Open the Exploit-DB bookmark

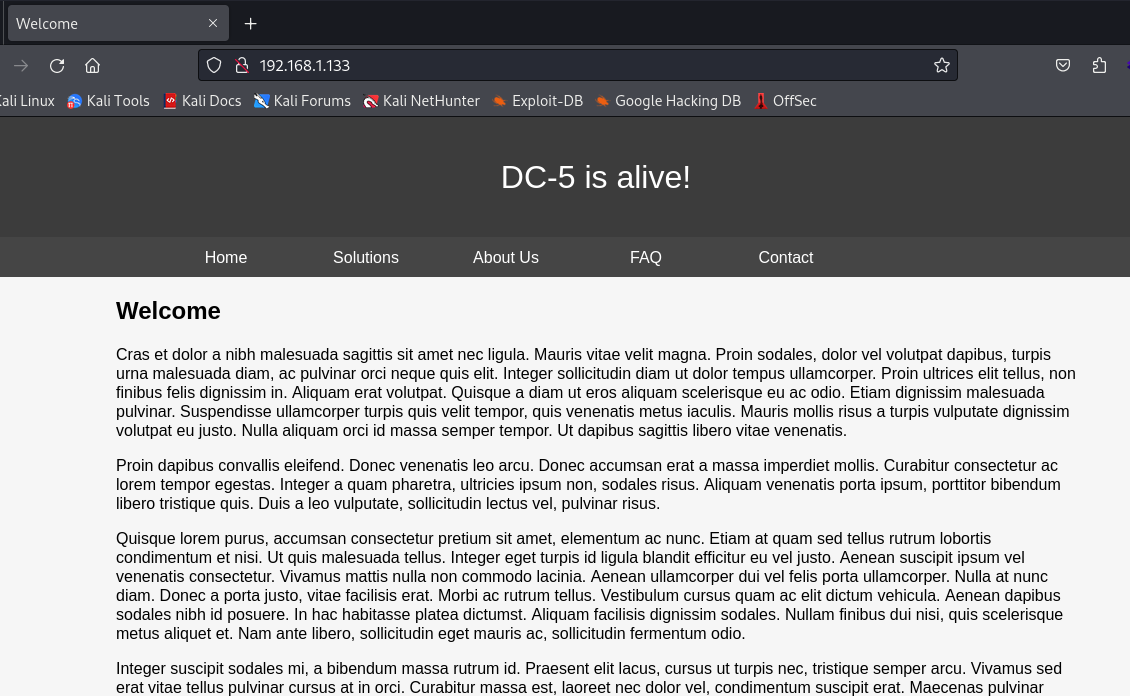[538, 101]
